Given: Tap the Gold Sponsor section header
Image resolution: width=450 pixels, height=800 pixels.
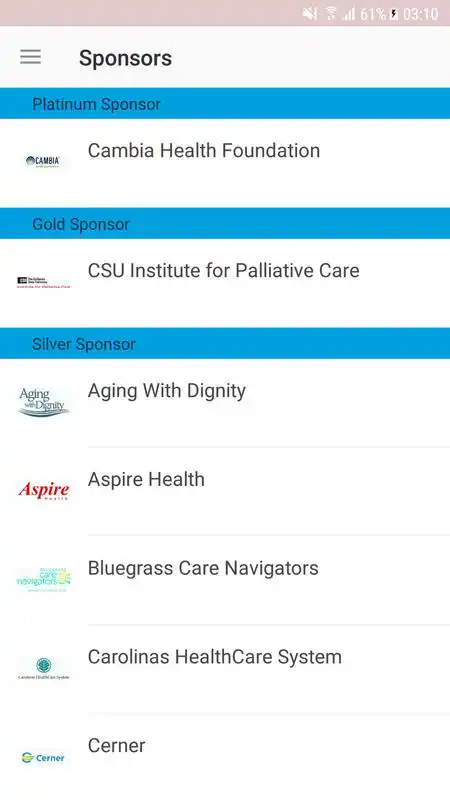Looking at the screenshot, I should pos(225,223).
